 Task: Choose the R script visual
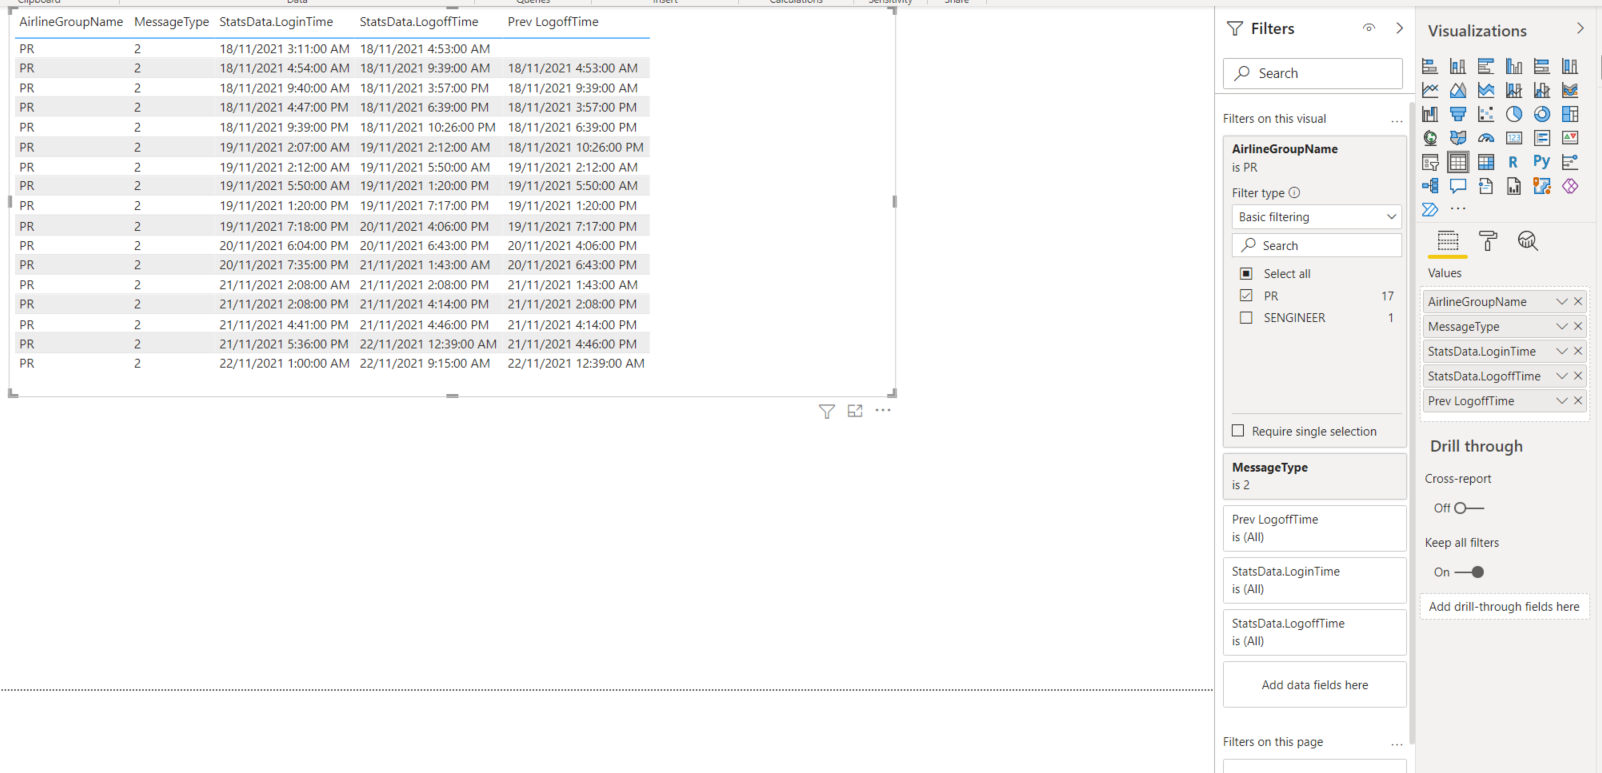(x=1514, y=162)
